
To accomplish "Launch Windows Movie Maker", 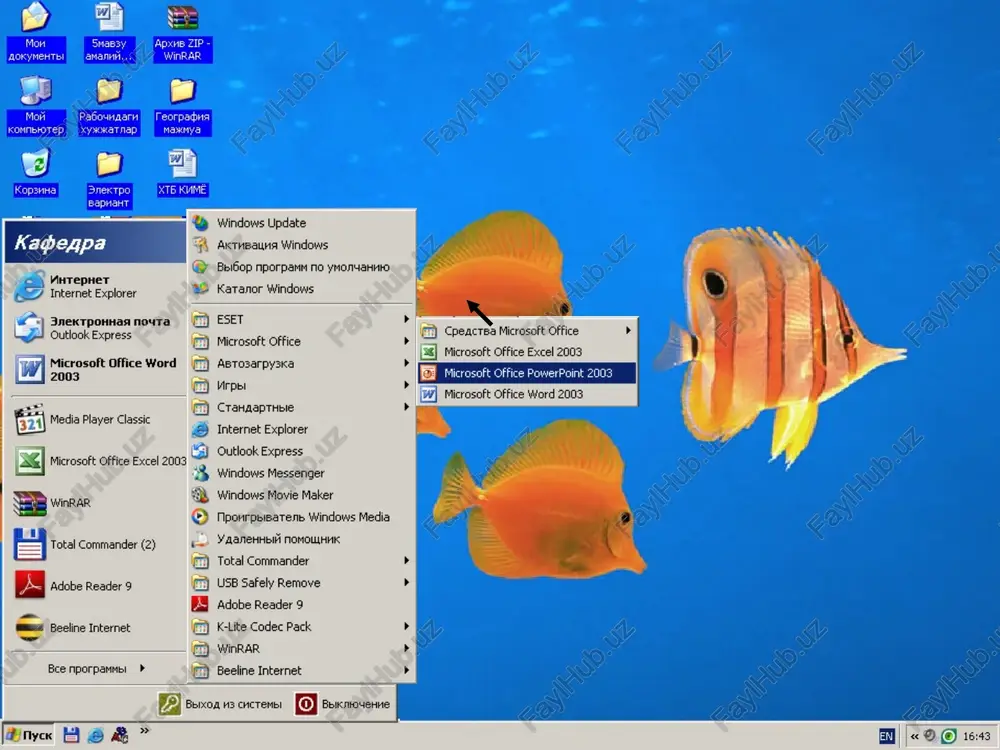I will pos(301,495).
